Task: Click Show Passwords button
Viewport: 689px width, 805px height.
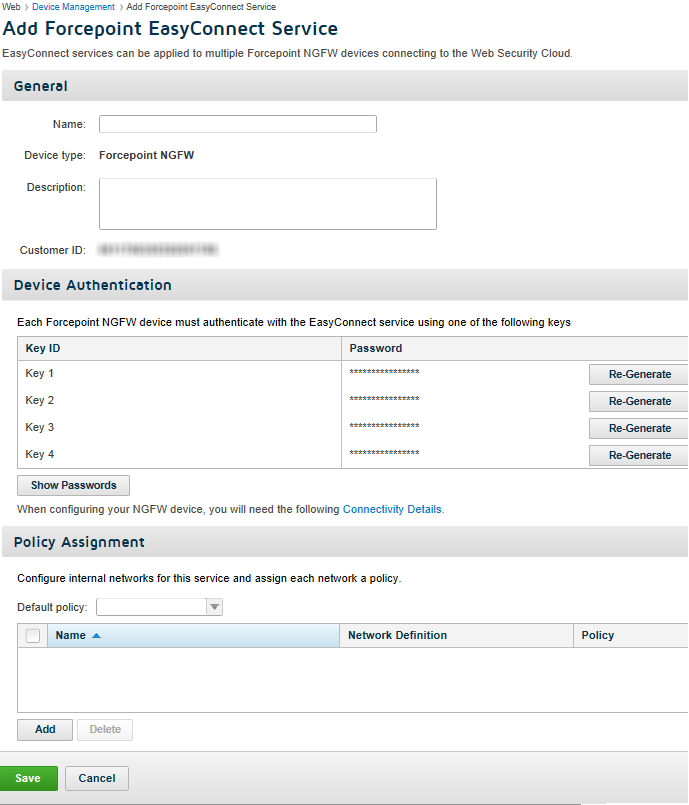Action: pos(73,485)
